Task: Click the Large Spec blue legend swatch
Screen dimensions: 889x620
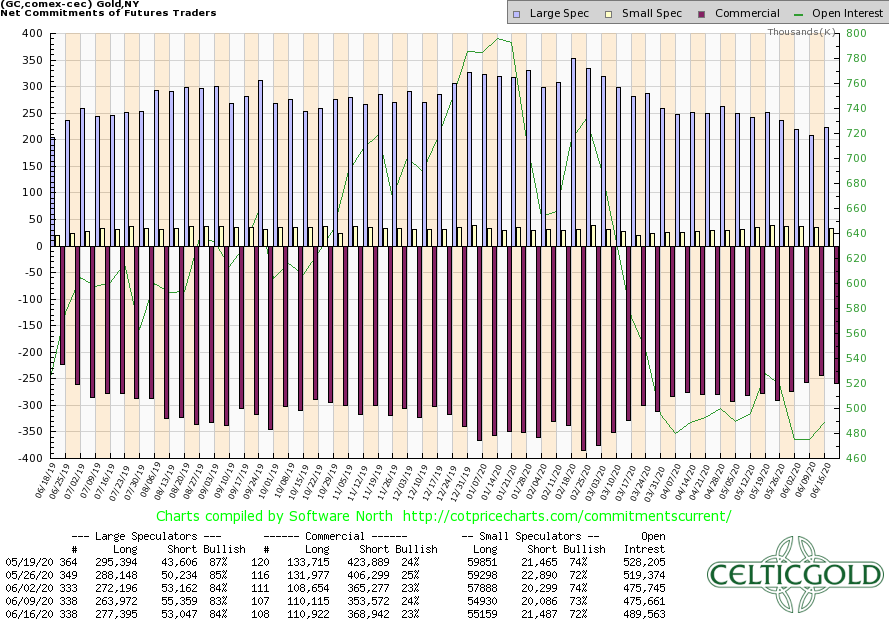Action: [515, 13]
